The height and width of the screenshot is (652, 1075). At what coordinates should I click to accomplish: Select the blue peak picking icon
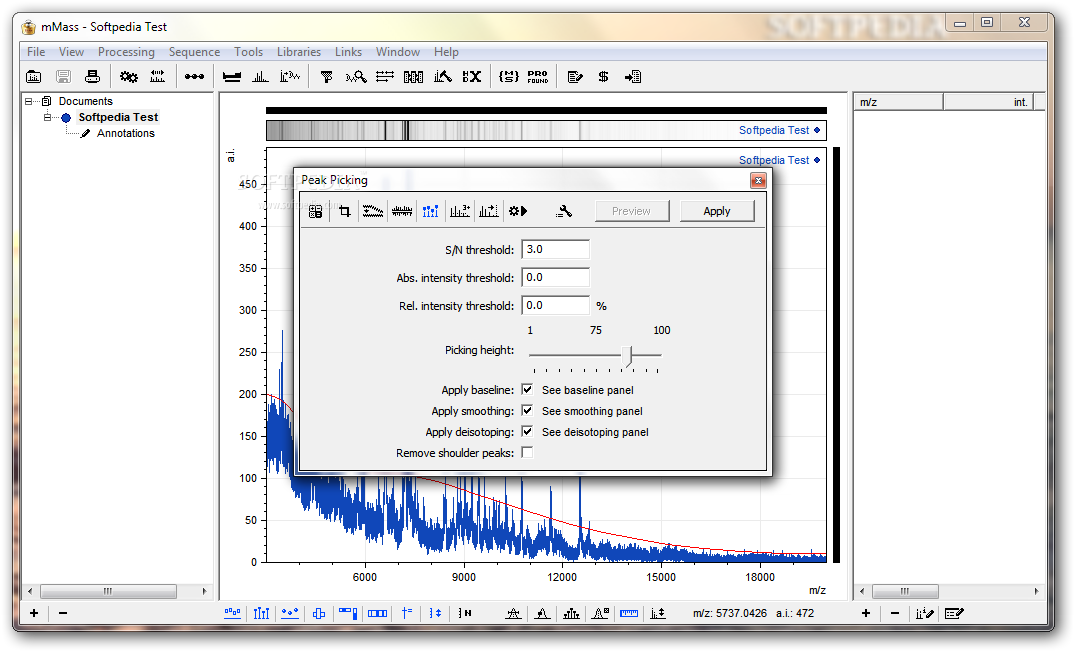click(x=431, y=211)
